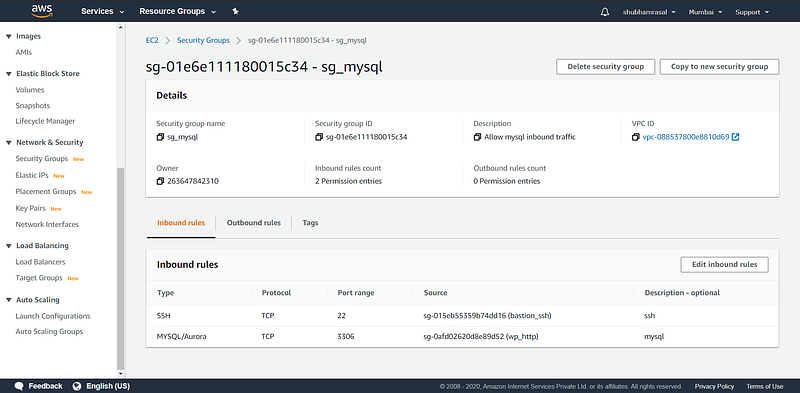
Task: Click source sg-015eb55359b74dd16 (bastion_ssh)
Action: click(487, 316)
